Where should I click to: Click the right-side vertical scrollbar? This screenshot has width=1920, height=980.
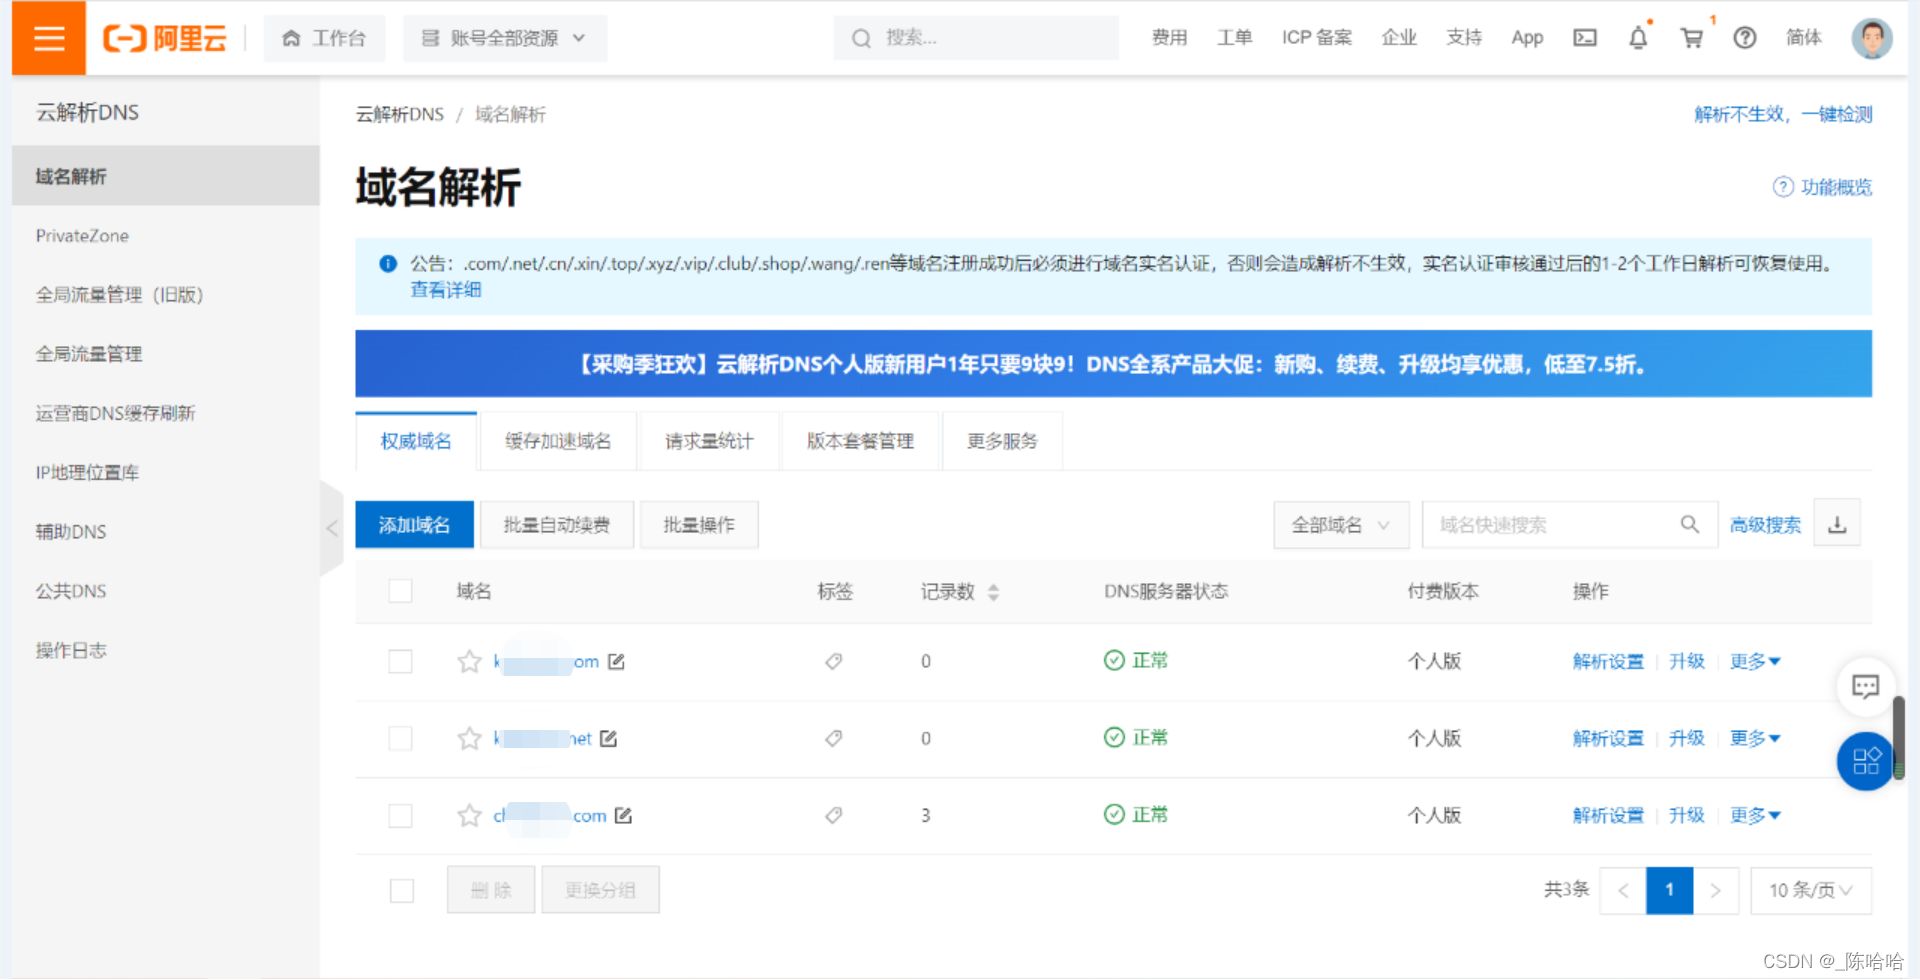[x=1898, y=738]
